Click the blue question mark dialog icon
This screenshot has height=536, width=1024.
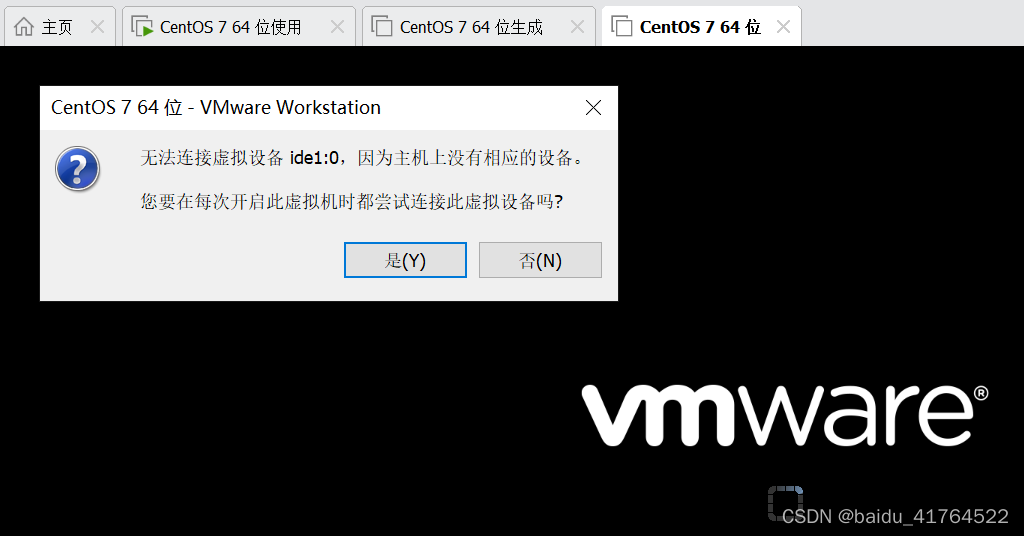click(78, 168)
